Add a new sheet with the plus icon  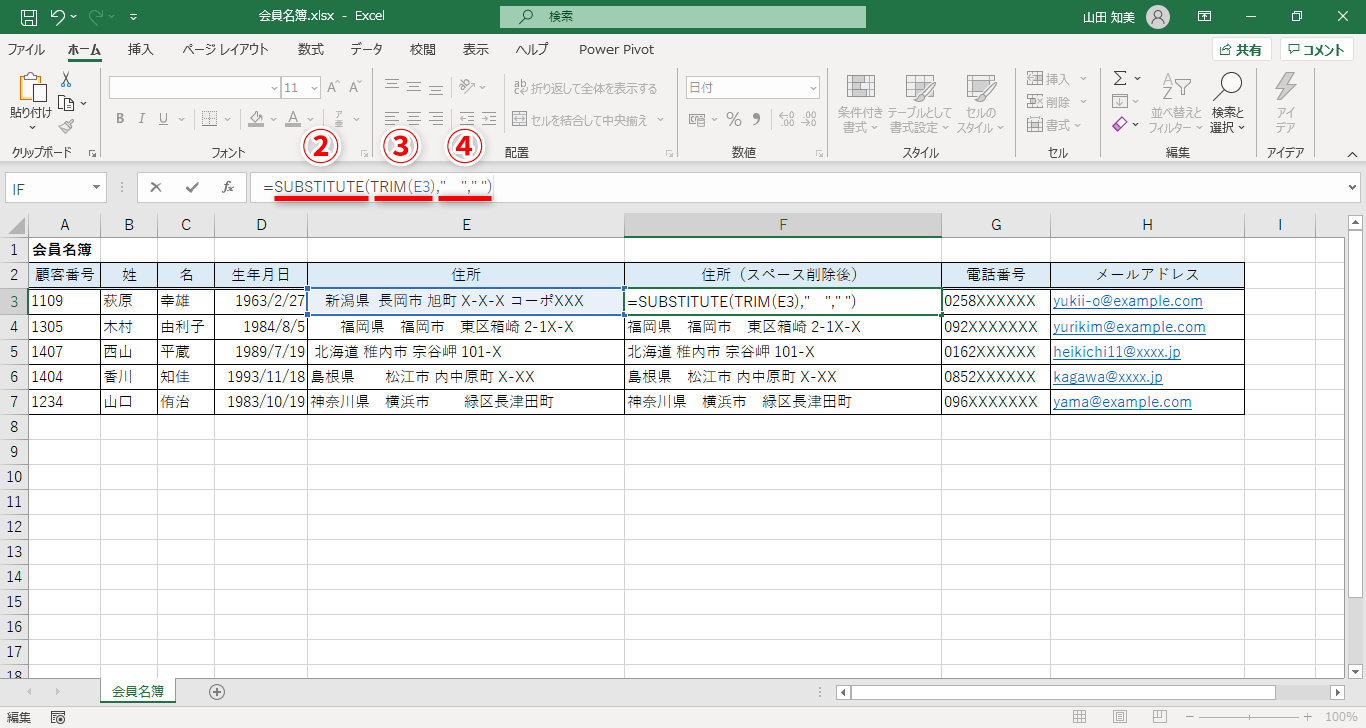point(217,691)
